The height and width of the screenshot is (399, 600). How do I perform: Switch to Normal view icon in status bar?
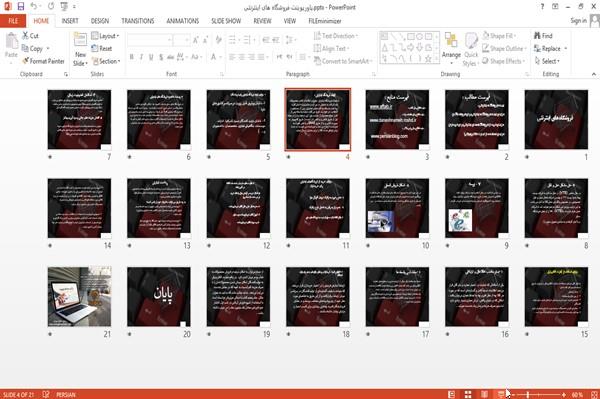pyautogui.click(x=452, y=394)
